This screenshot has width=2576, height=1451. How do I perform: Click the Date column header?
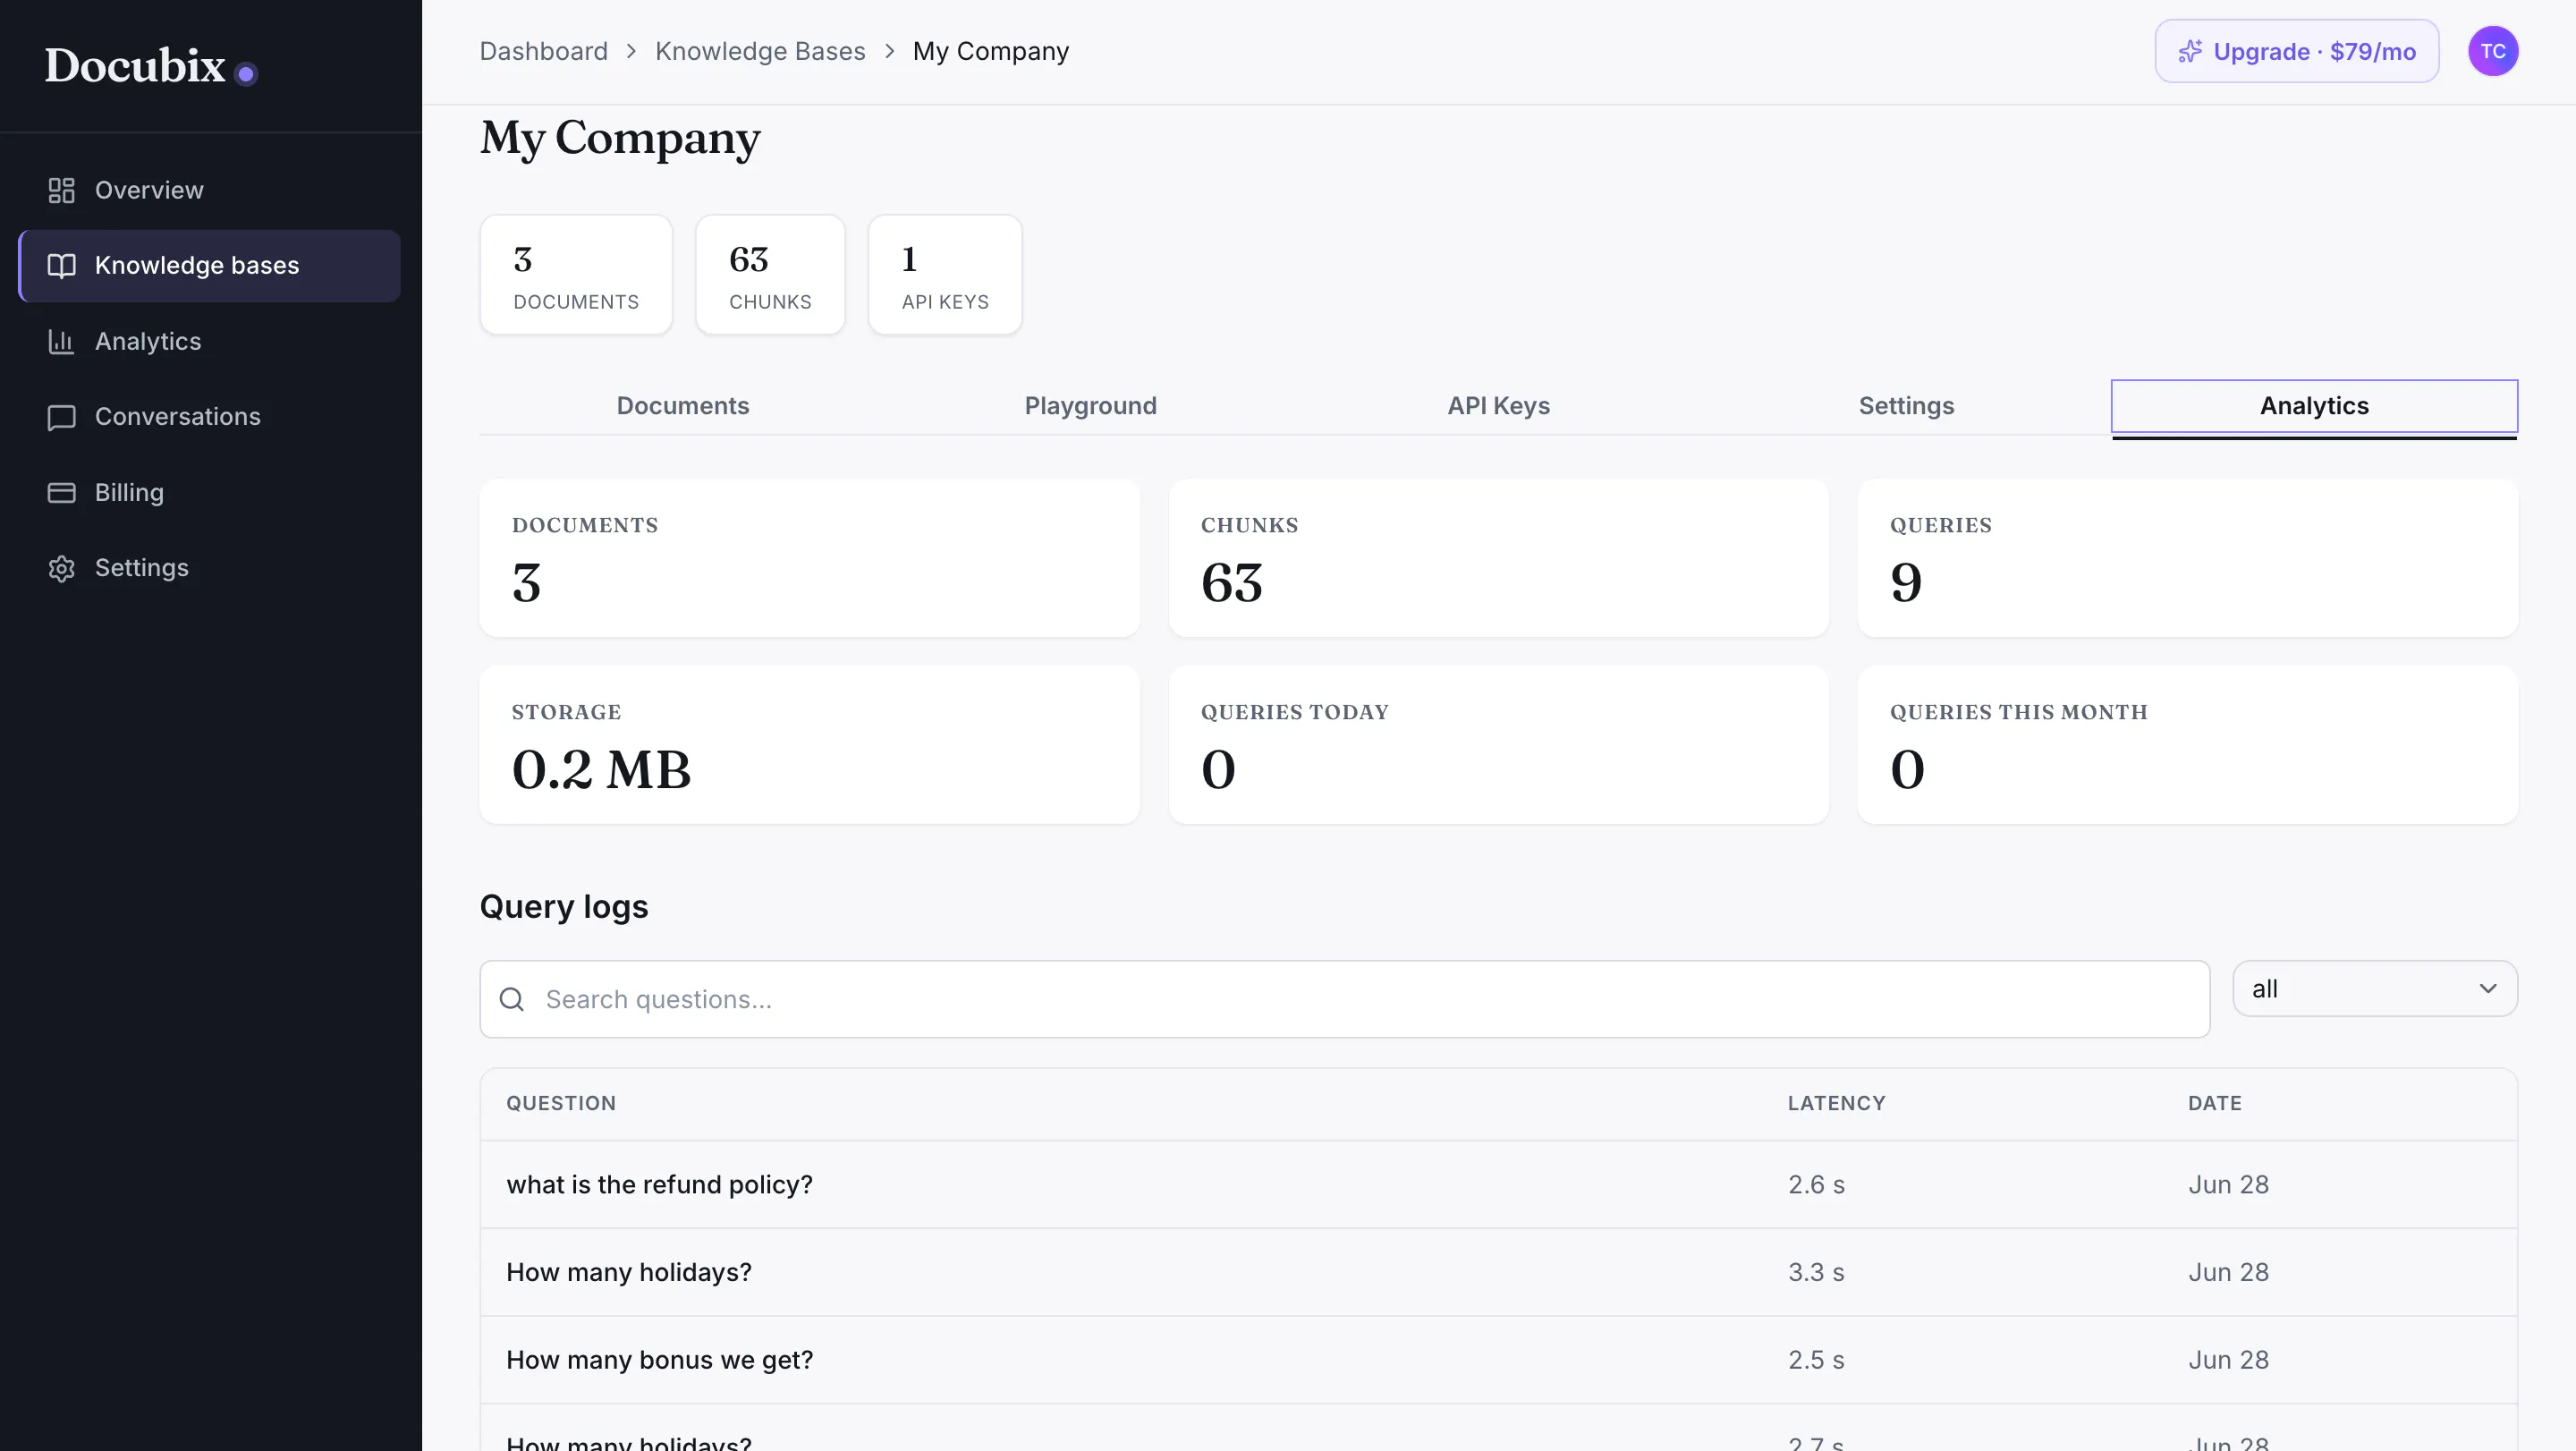coord(2214,1103)
